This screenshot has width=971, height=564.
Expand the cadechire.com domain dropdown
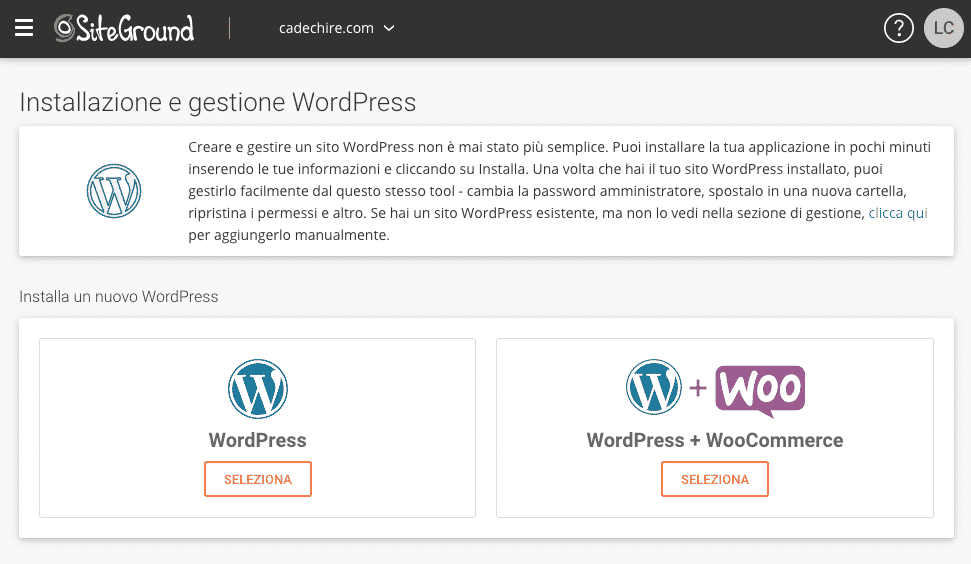336,28
